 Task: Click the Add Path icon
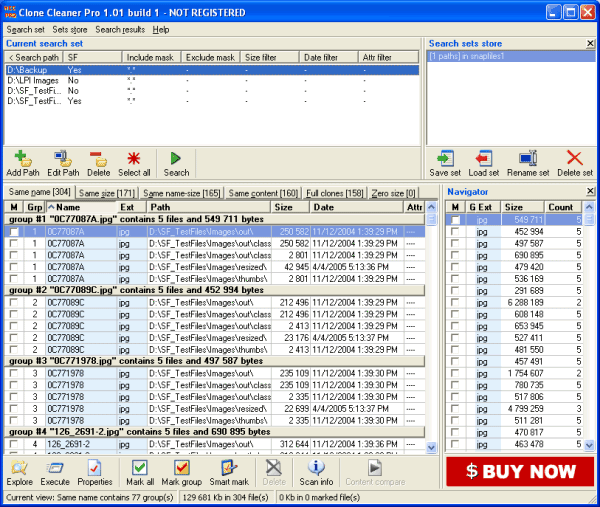pos(21,158)
